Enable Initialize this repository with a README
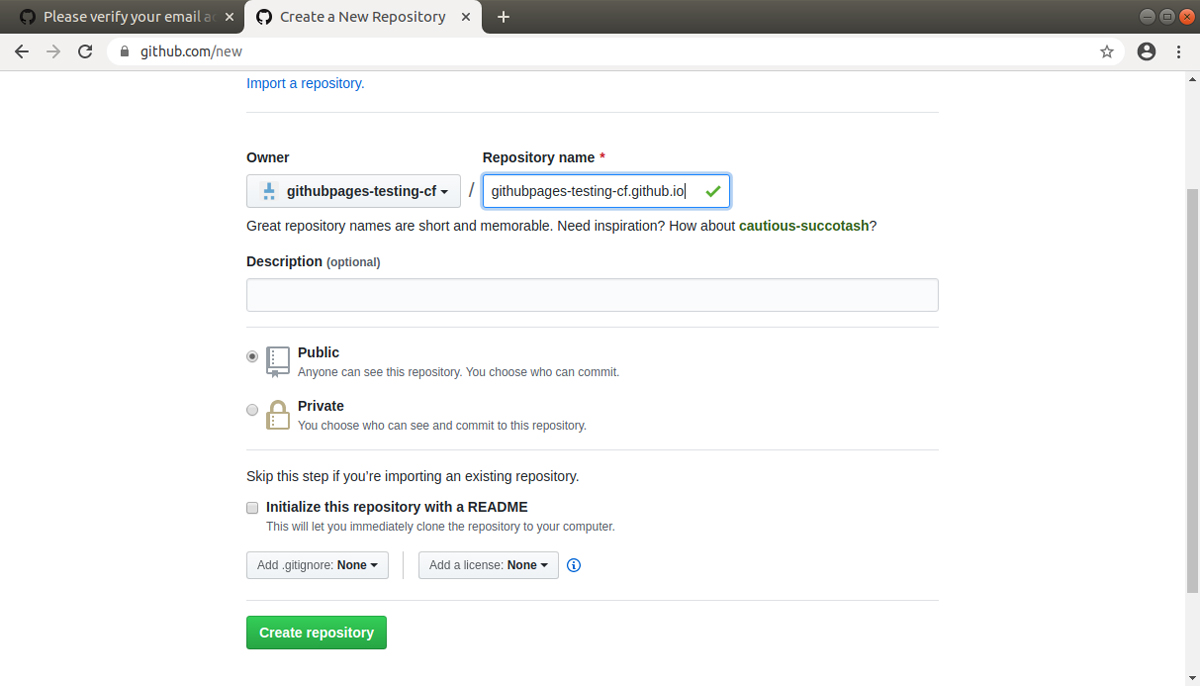This screenshot has height=686, width=1200. pos(252,507)
